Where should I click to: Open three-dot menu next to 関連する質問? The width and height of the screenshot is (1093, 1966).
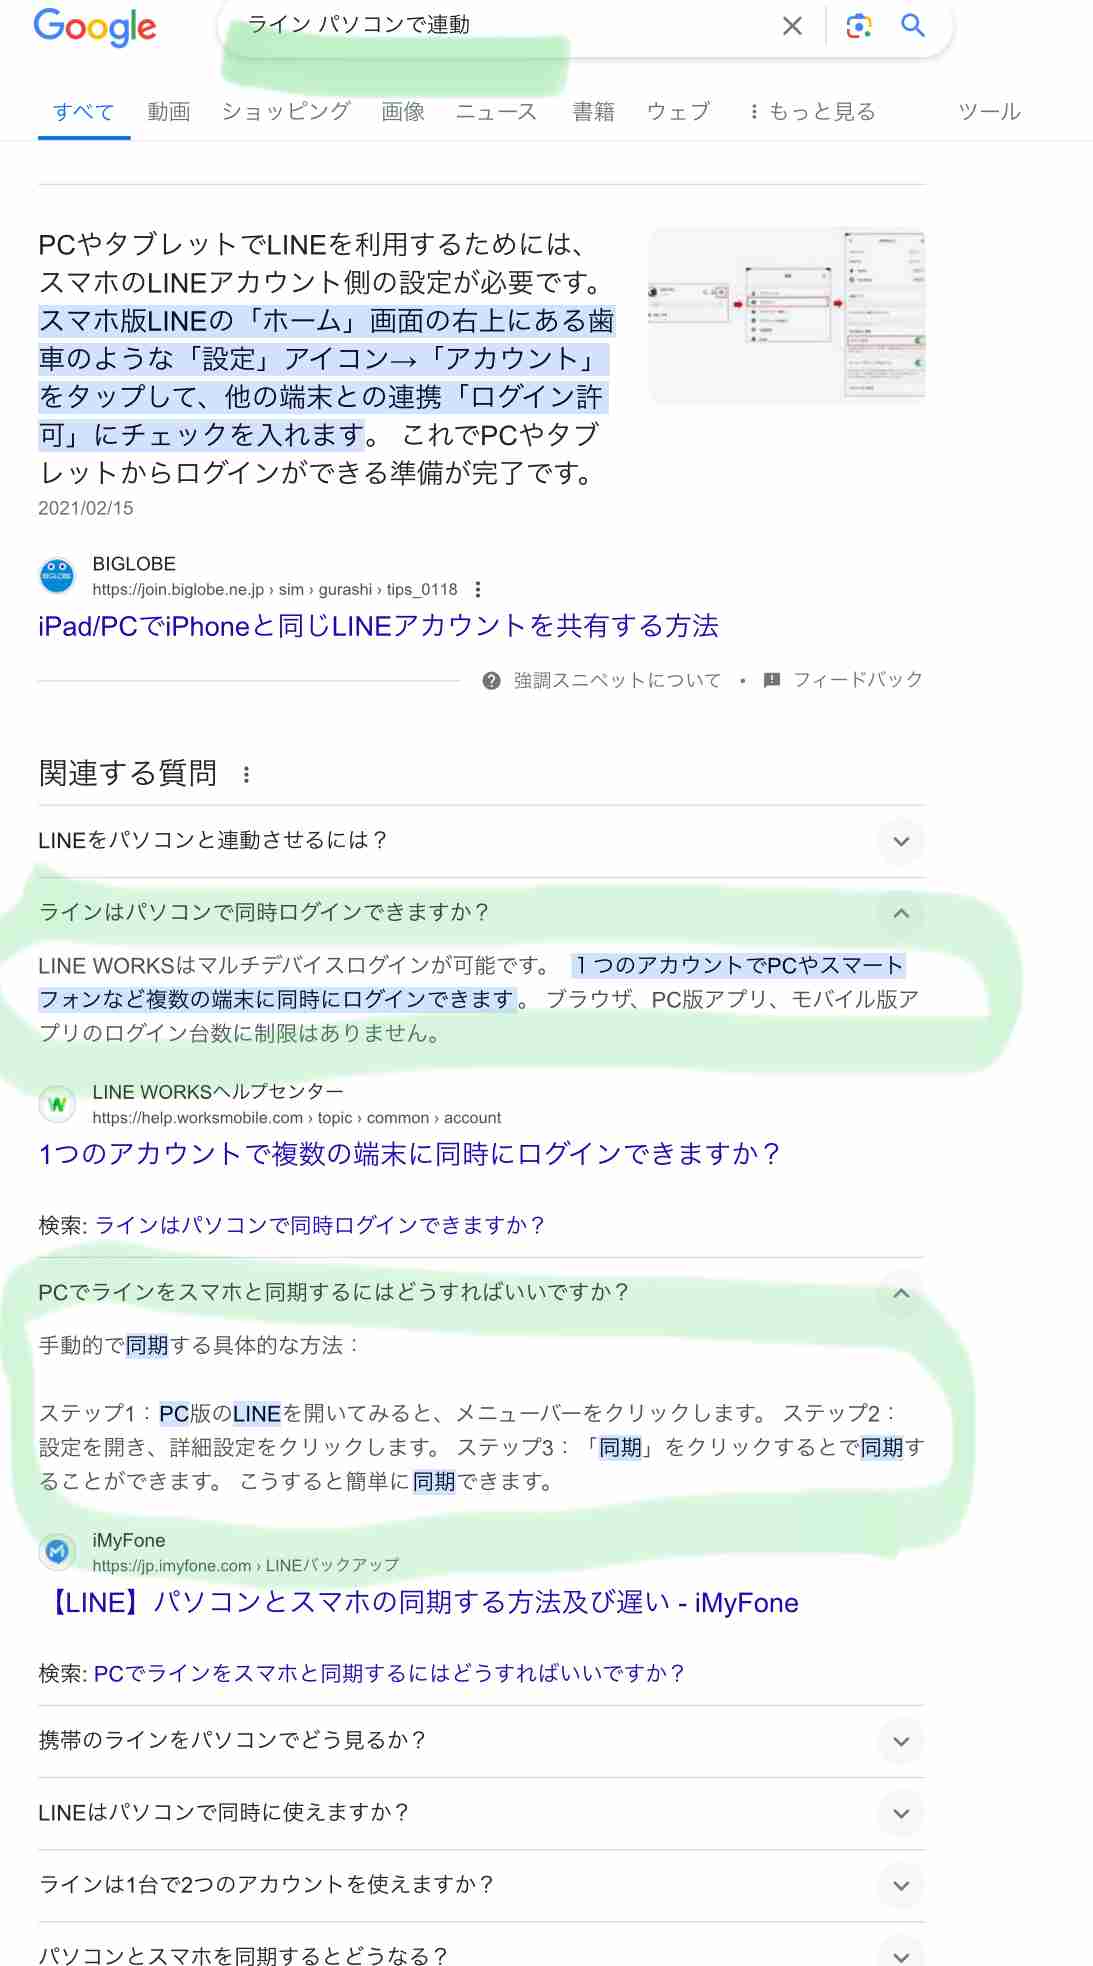(246, 774)
